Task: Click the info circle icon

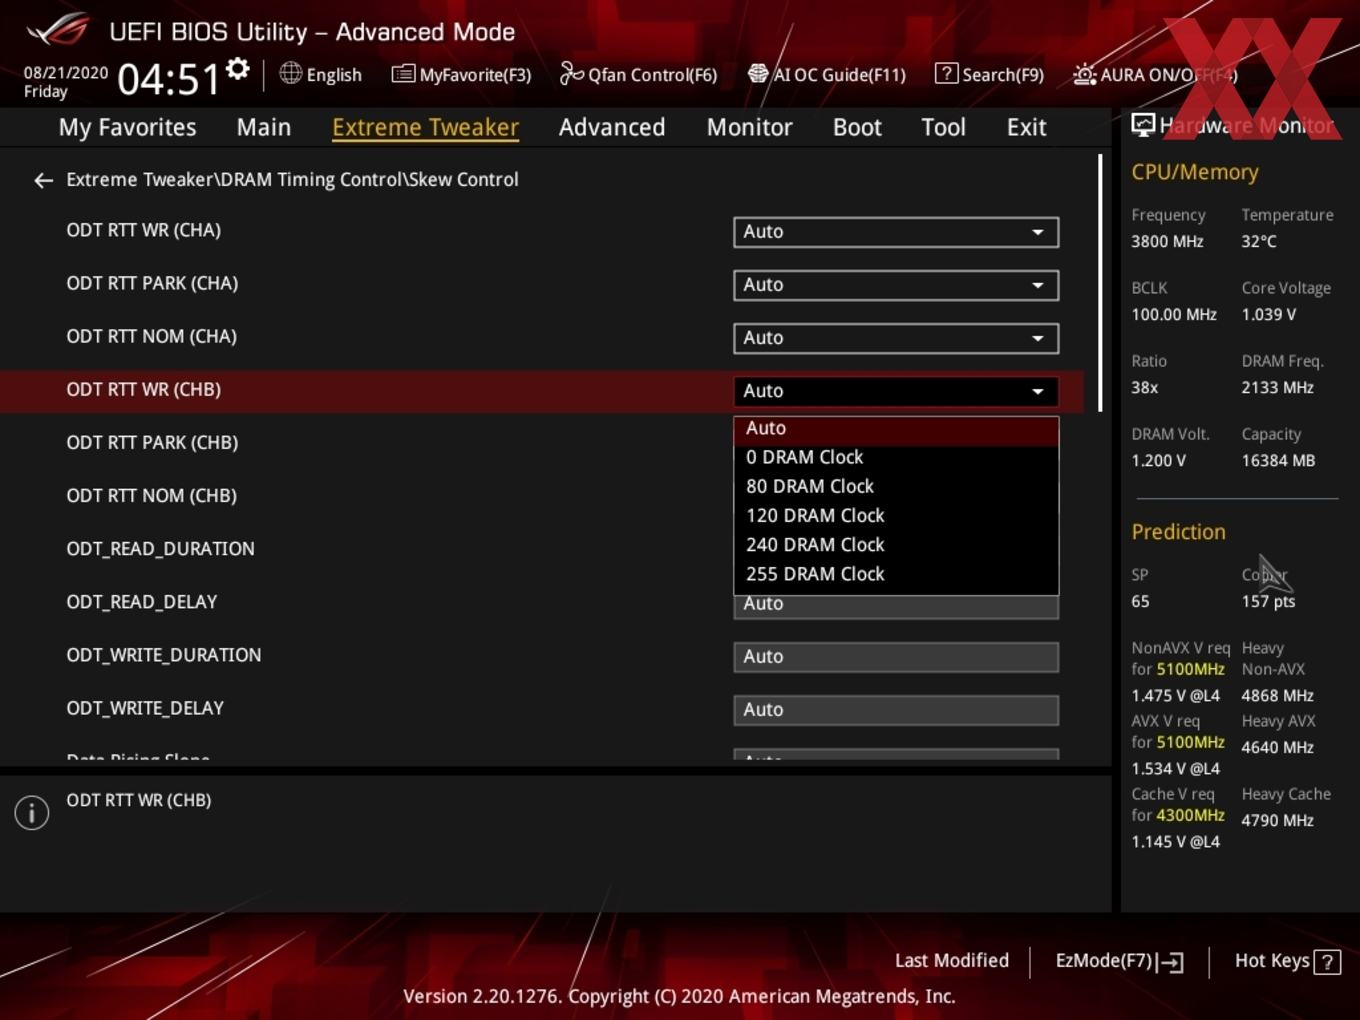Action: pyautogui.click(x=32, y=812)
